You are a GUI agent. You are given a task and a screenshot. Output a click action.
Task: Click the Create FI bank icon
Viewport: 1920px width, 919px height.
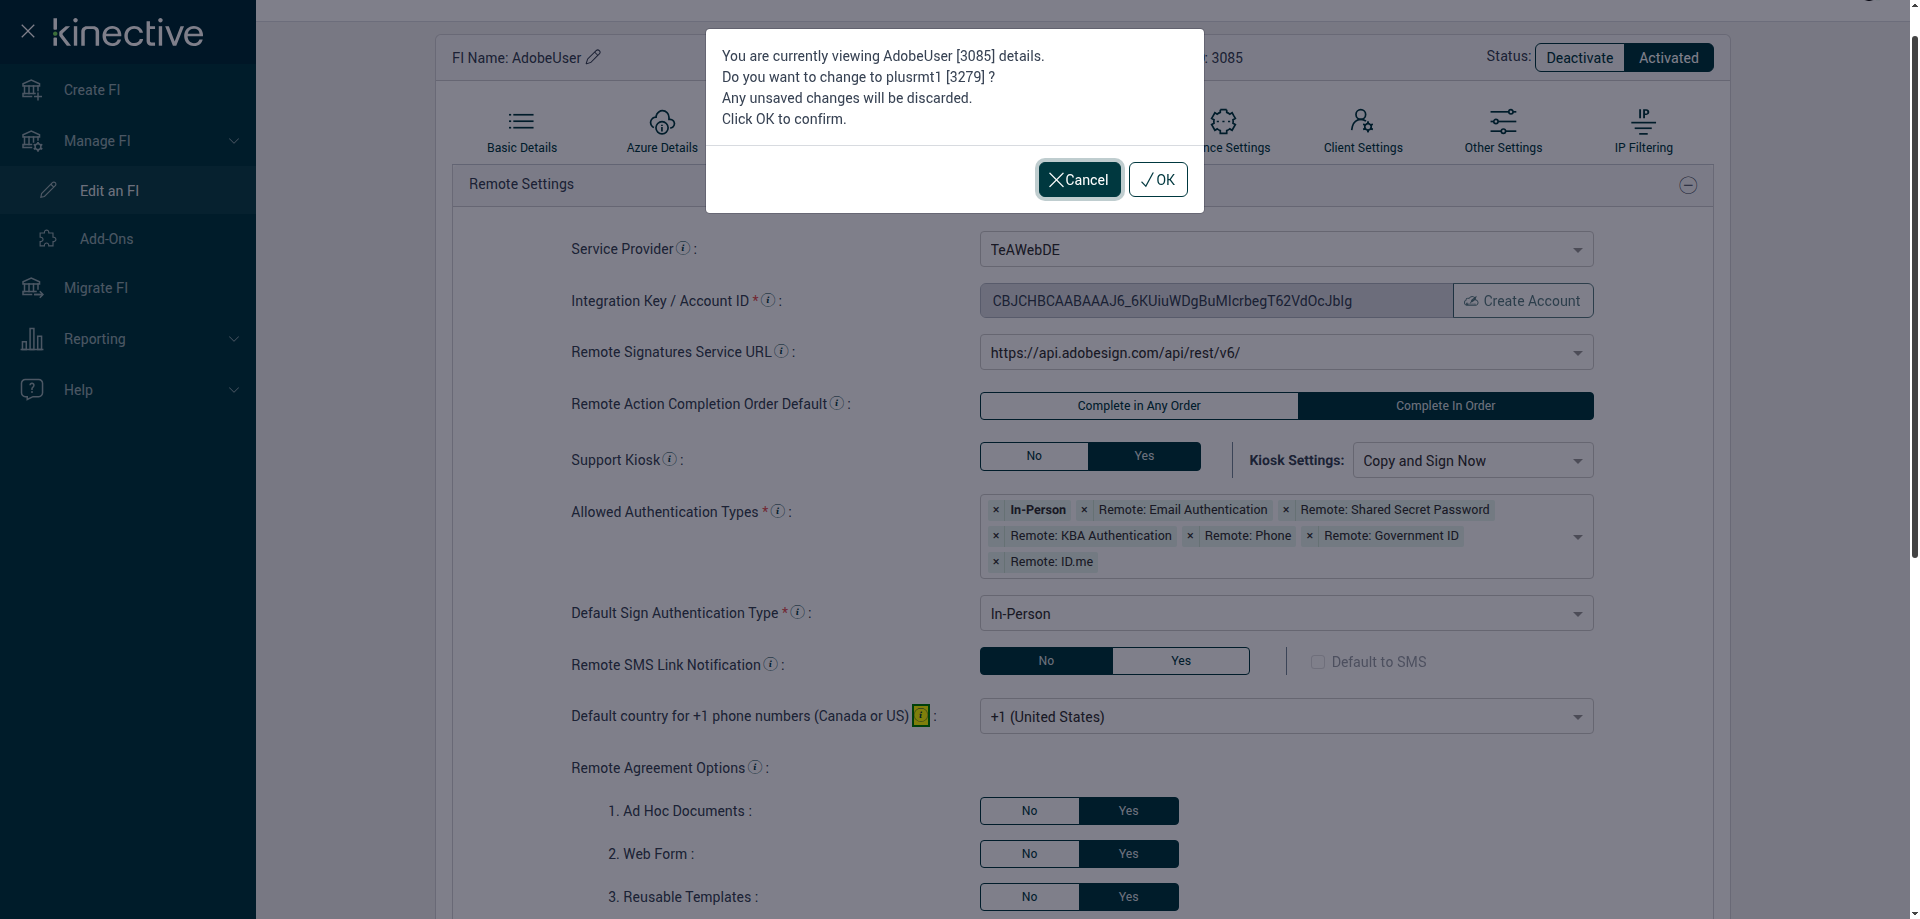click(x=32, y=90)
